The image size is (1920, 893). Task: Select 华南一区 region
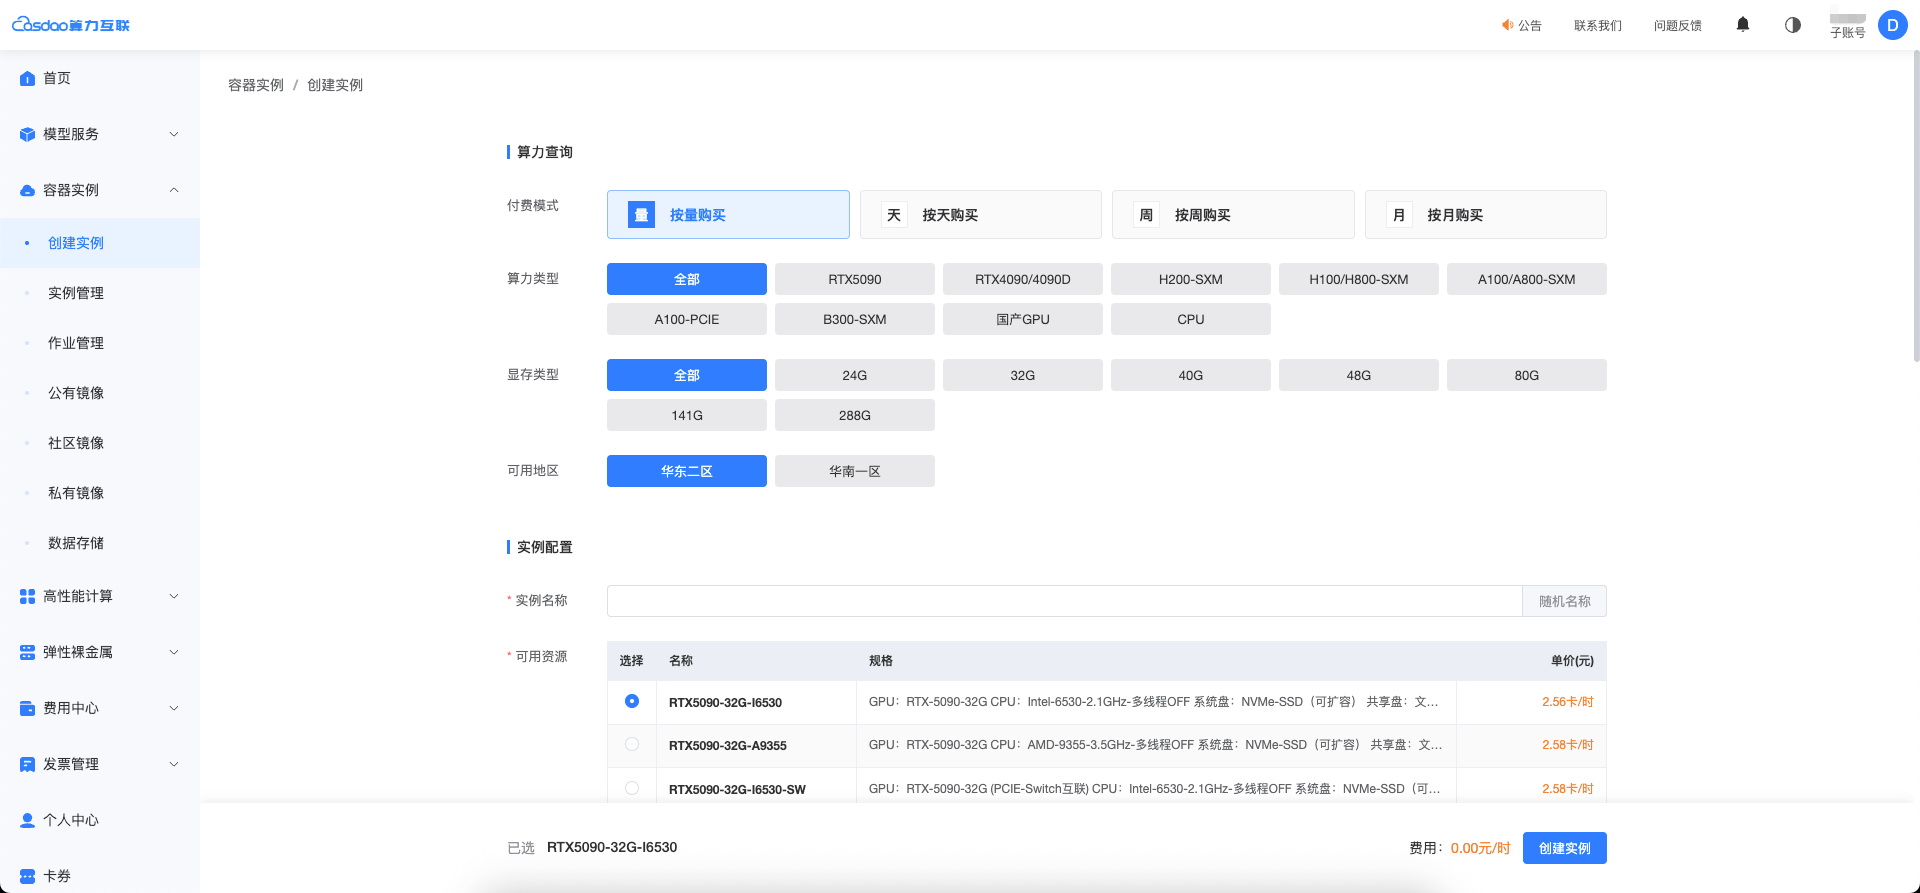pos(855,471)
